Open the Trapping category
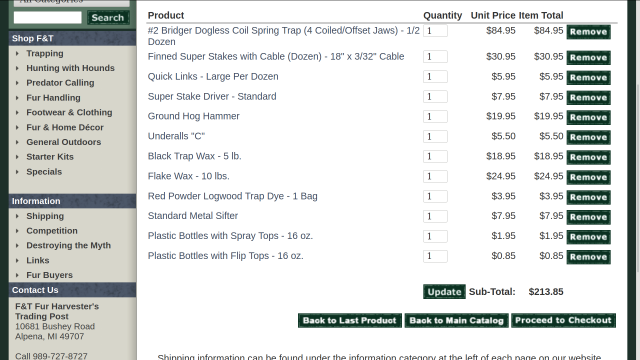640x360 pixels. [45, 53]
